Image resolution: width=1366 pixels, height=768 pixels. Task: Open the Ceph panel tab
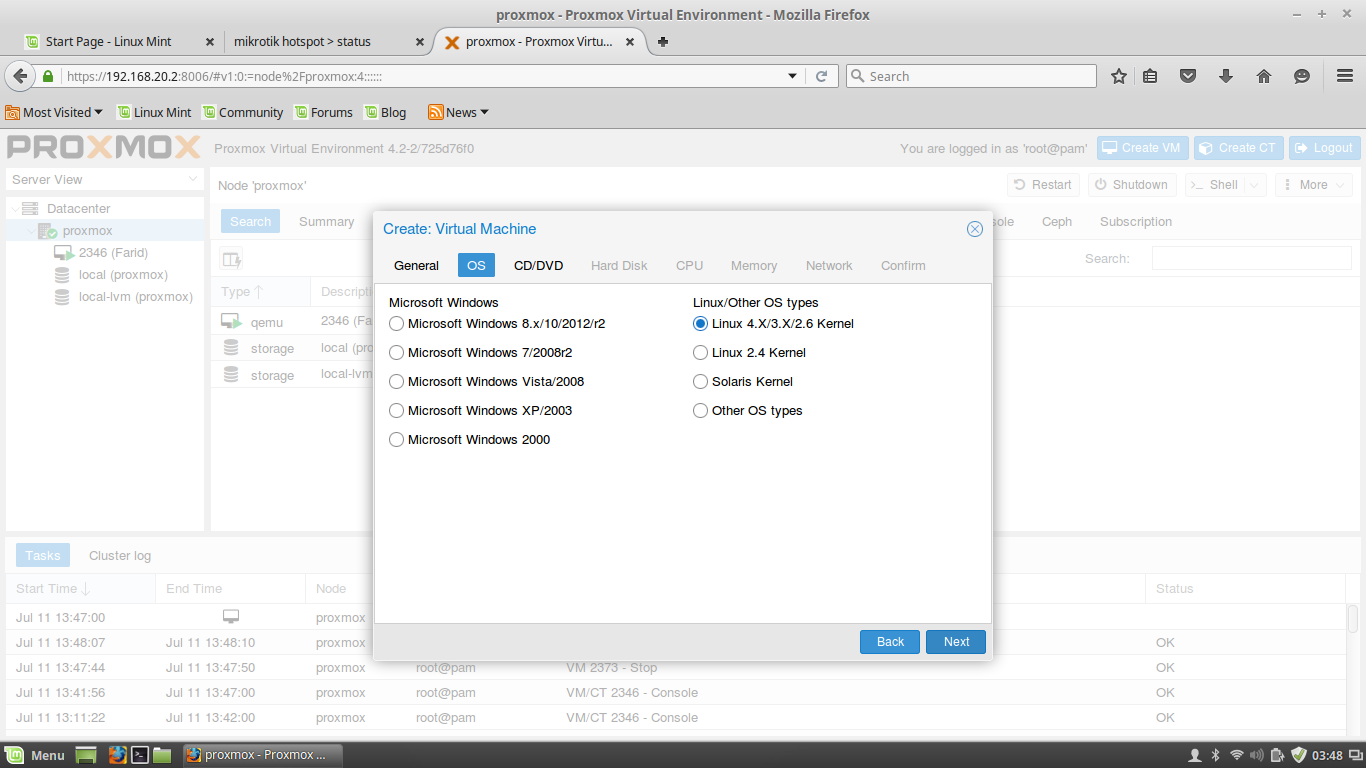pos(1057,222)
